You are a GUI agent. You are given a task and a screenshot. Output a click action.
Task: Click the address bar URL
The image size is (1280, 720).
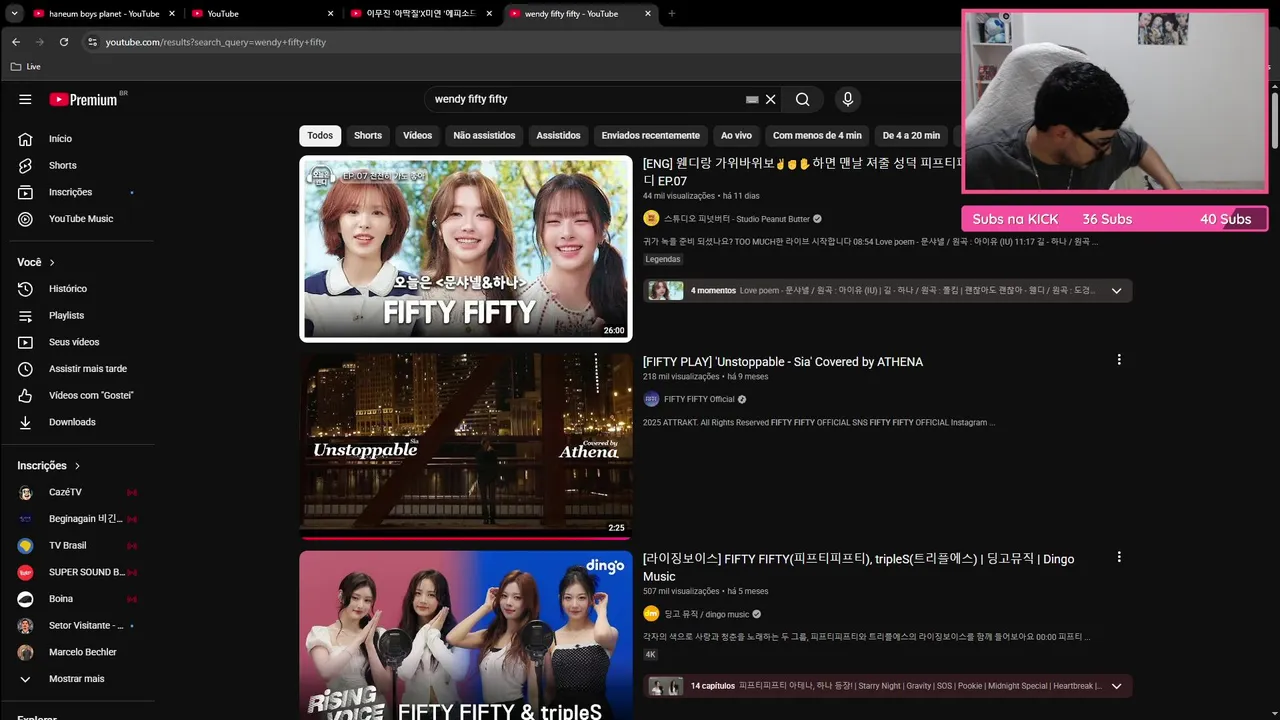pyautogui.click(x=216, y=42)
